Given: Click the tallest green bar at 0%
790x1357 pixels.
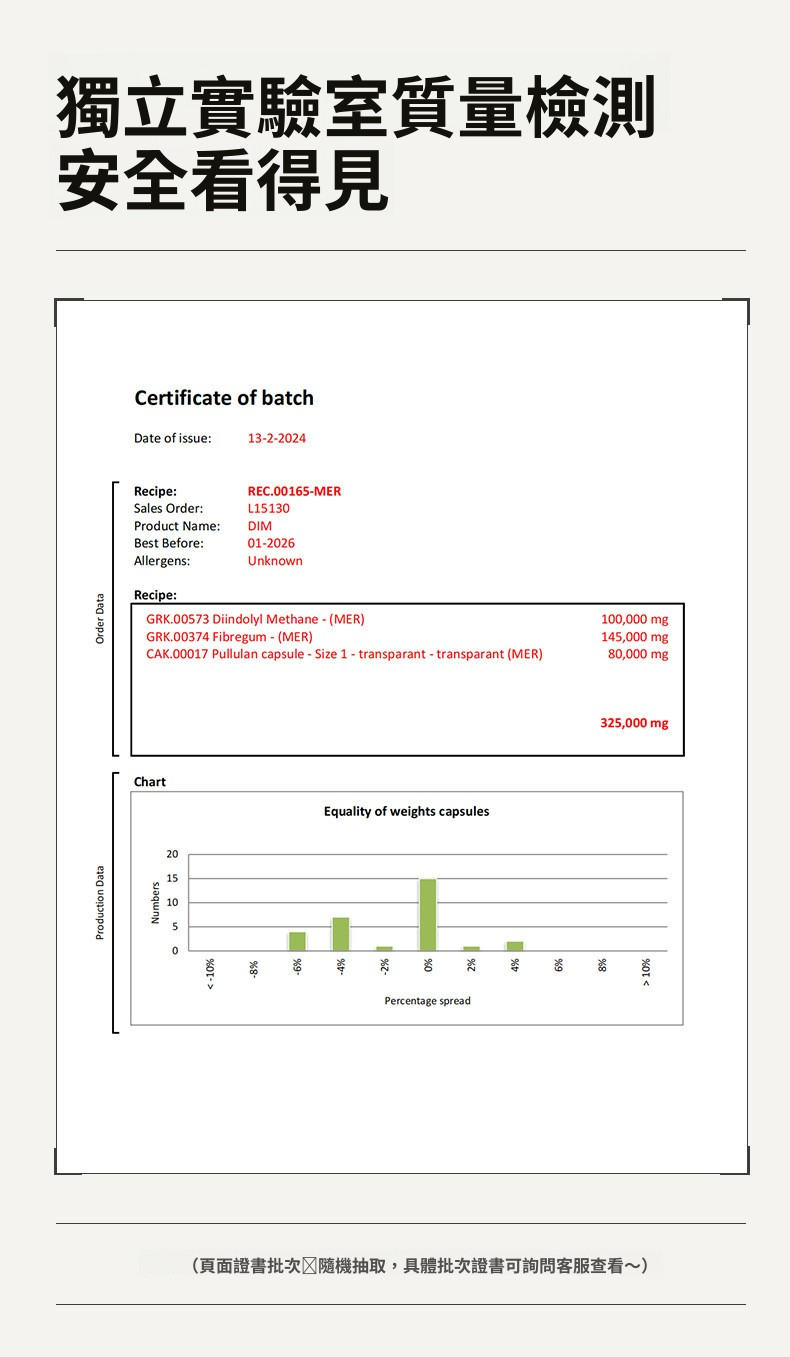Looking at the screenshot, I should [428, 914].
